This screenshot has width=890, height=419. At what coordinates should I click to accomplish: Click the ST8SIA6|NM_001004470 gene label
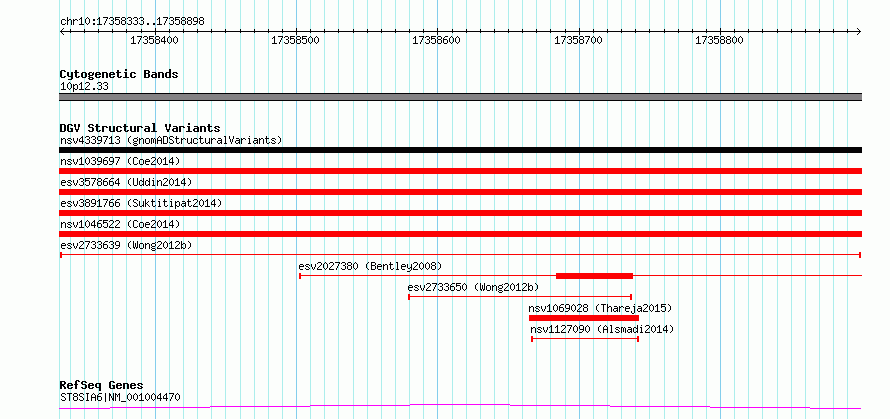120,397
